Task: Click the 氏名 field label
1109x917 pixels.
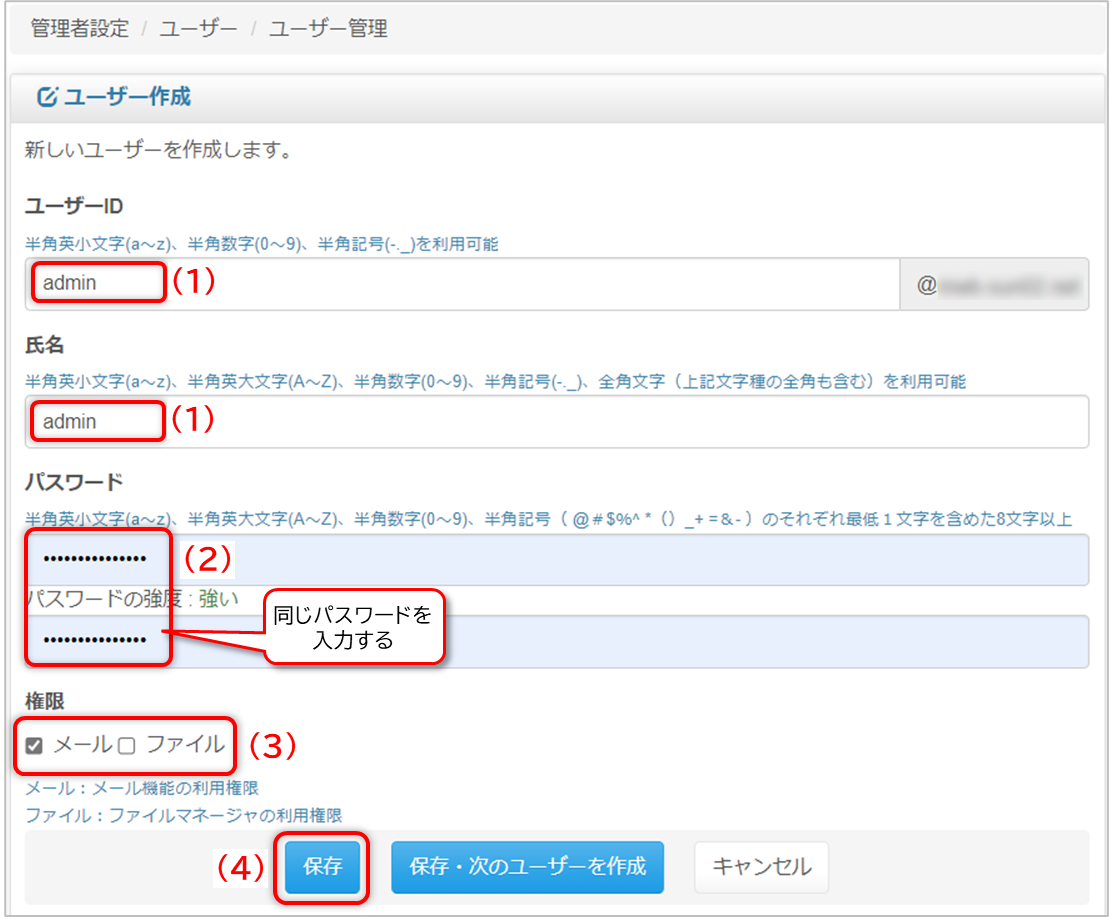Action: click(44, 345)
